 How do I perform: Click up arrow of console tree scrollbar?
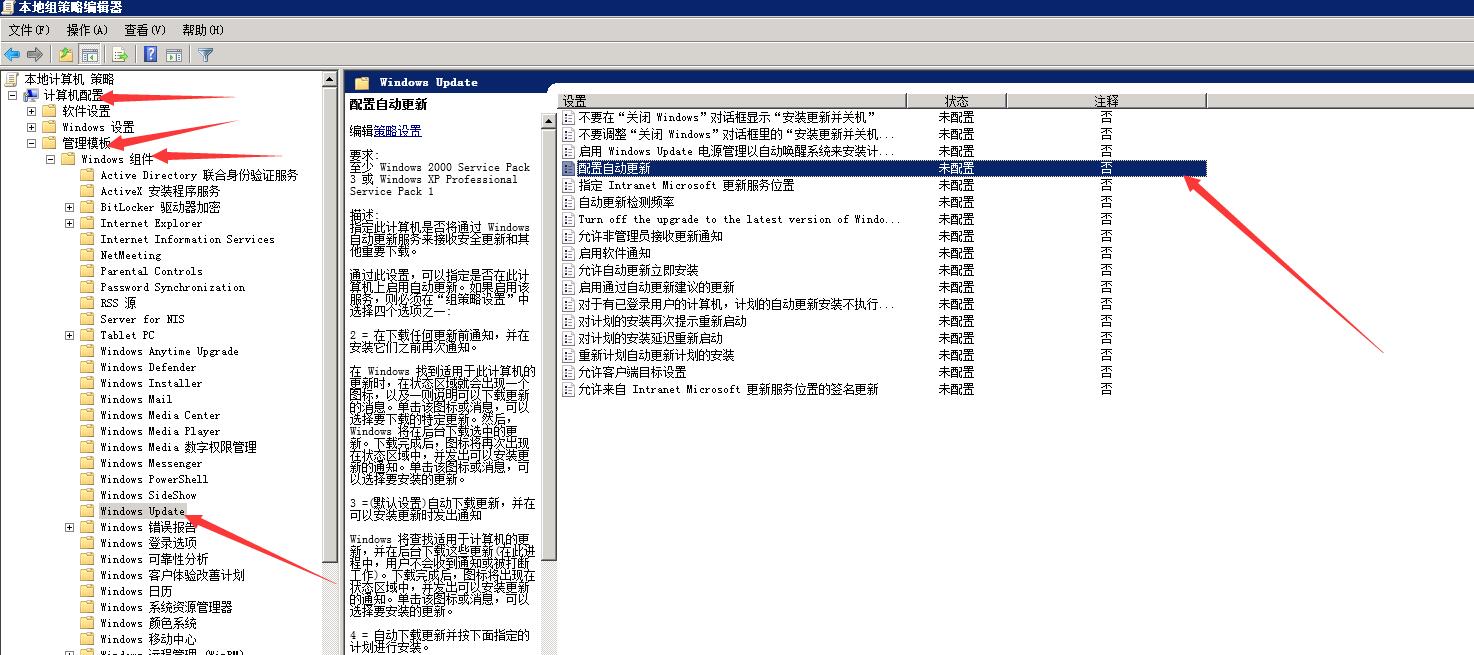(331, 79)
